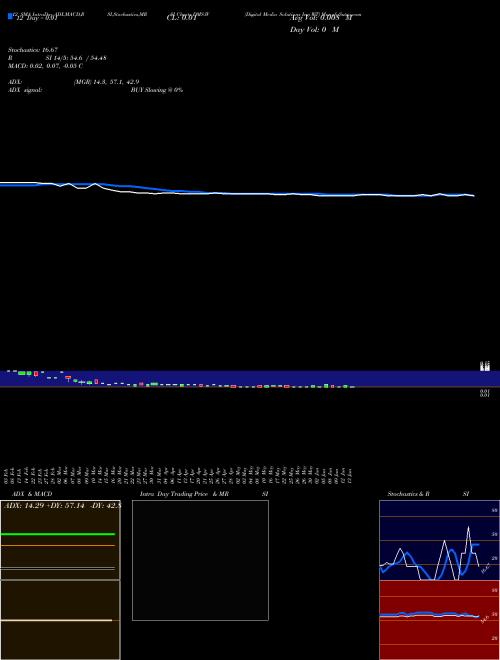Click the blue RSI line in red panel
The height and width of the screenshot is (660, 500).
tap(429, 614)
